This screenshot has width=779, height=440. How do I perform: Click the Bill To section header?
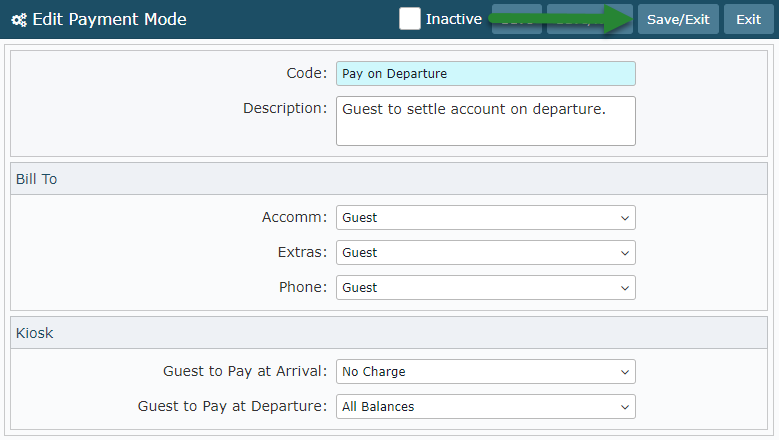coord(37,179)
